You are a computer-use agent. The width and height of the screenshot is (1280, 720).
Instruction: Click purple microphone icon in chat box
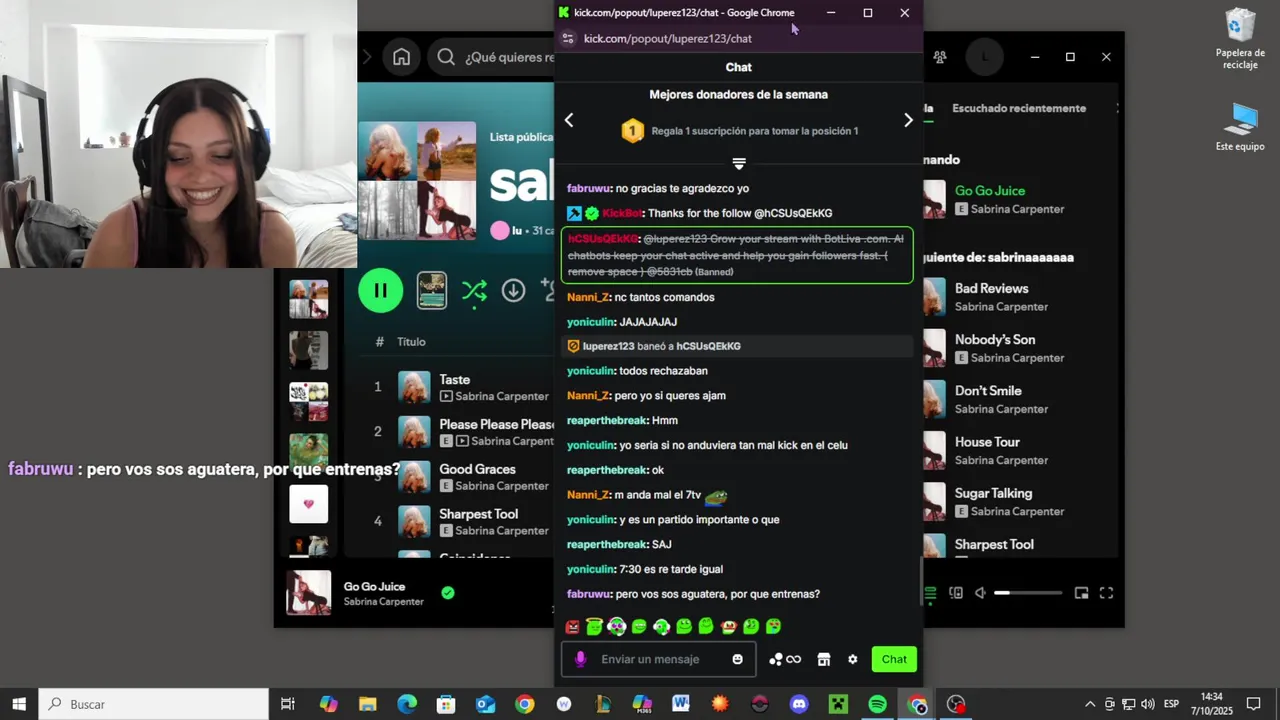[580, 659]
